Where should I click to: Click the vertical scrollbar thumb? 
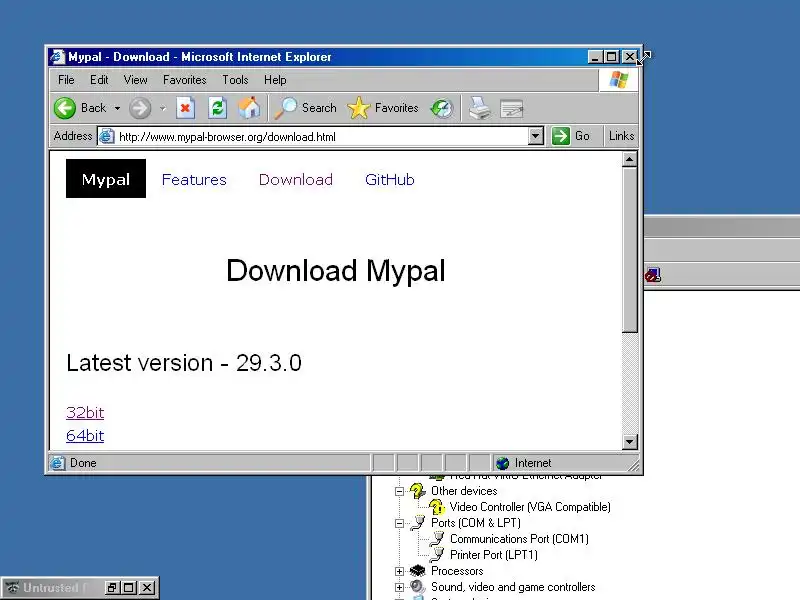point(630,251)
